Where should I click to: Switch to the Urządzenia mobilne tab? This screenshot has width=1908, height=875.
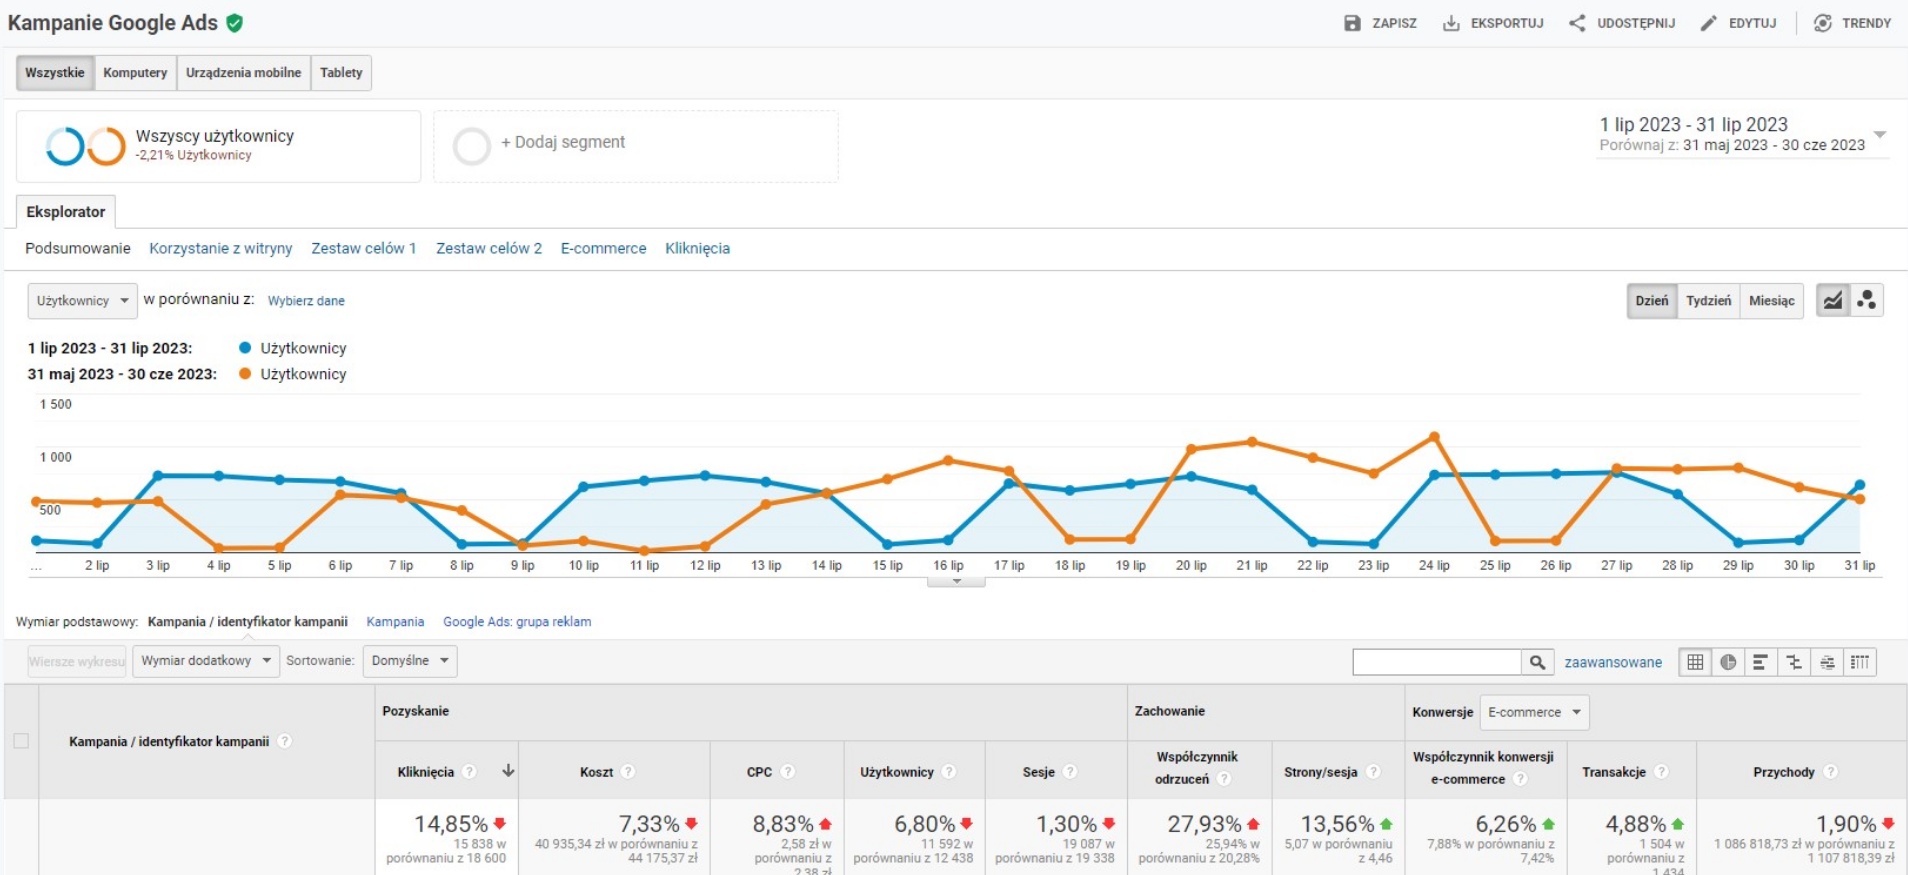pos(243,73)
